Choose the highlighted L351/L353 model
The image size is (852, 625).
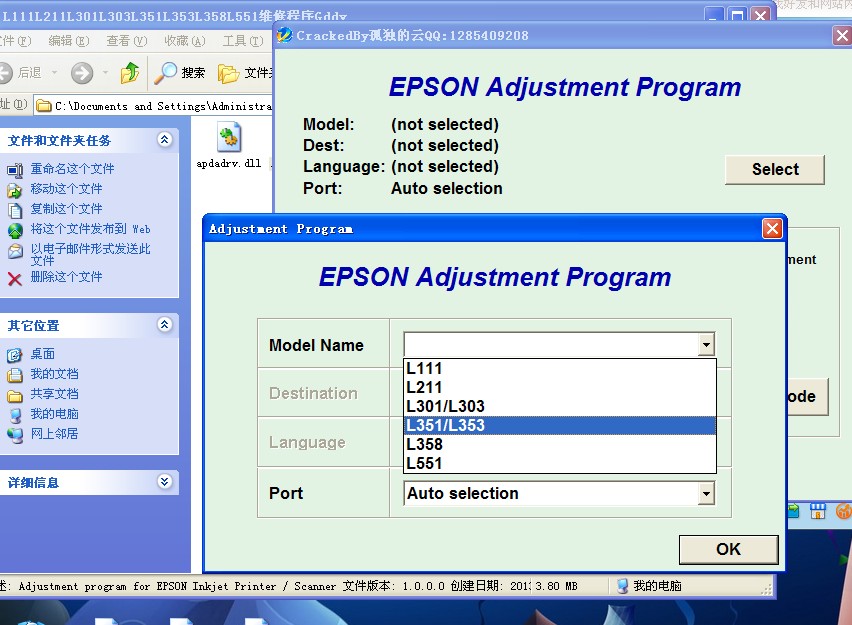560,426
